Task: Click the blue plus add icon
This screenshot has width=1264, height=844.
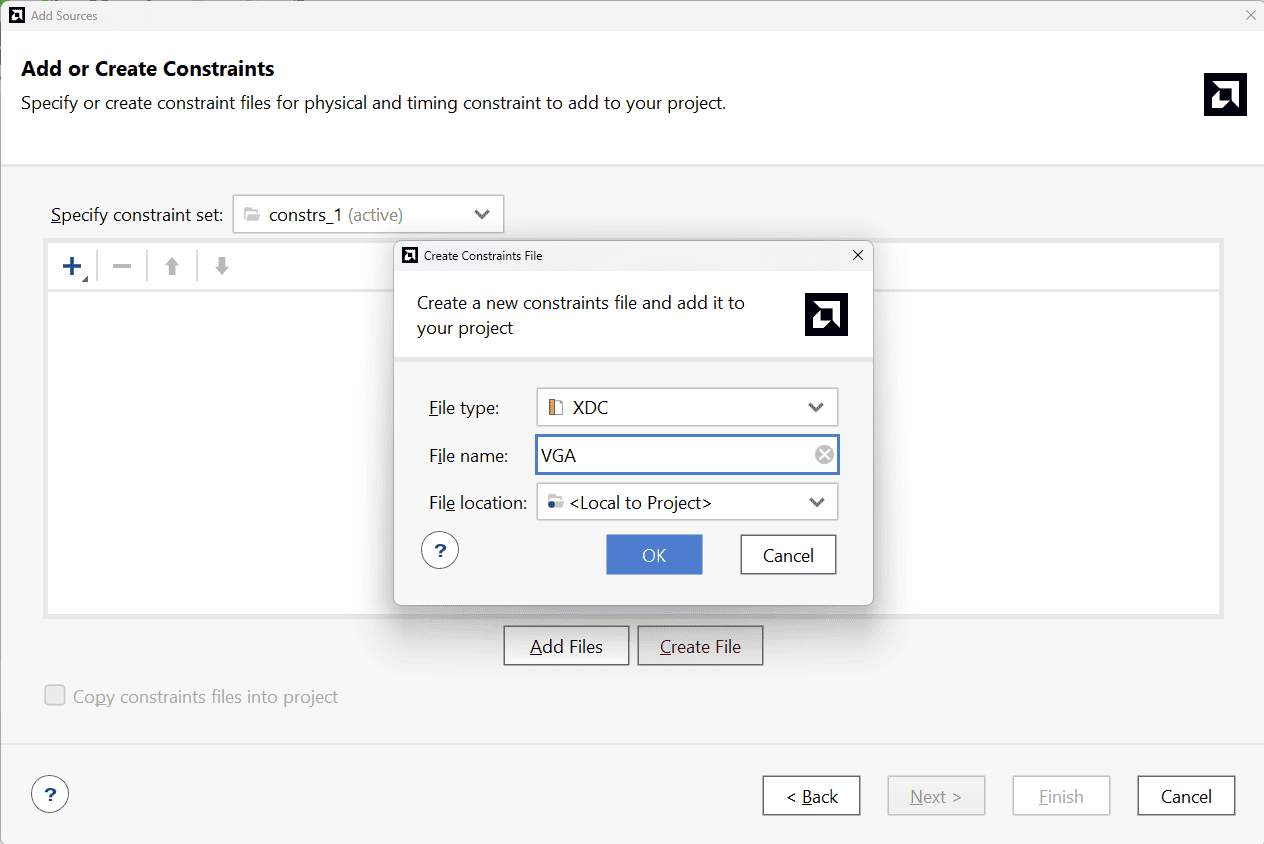Action: pos(73,266)
